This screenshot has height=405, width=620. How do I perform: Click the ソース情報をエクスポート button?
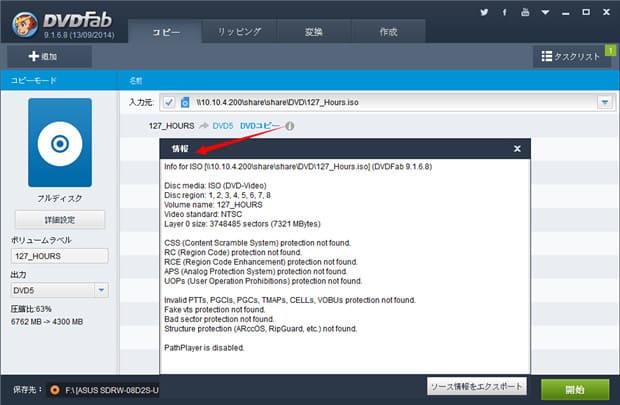coord(476,388)
